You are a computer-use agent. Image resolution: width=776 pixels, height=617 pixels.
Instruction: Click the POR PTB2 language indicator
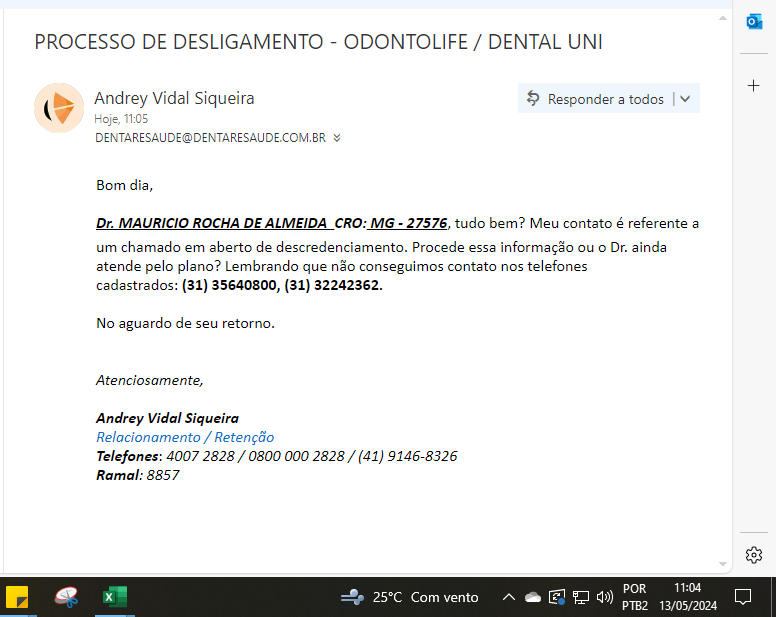(x=635, y=597)
